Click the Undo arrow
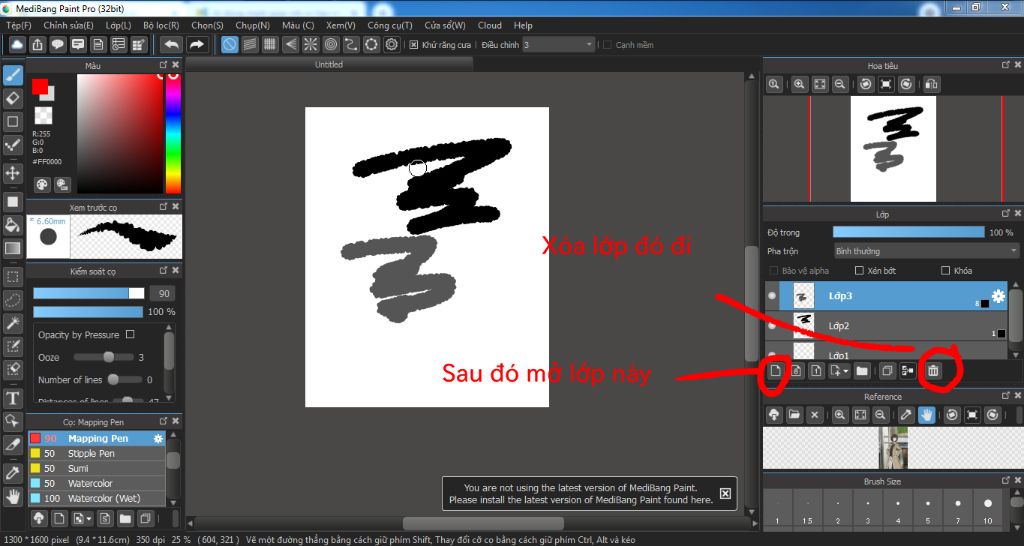Viewport: 1024px width, 546px height. (172, 44)
